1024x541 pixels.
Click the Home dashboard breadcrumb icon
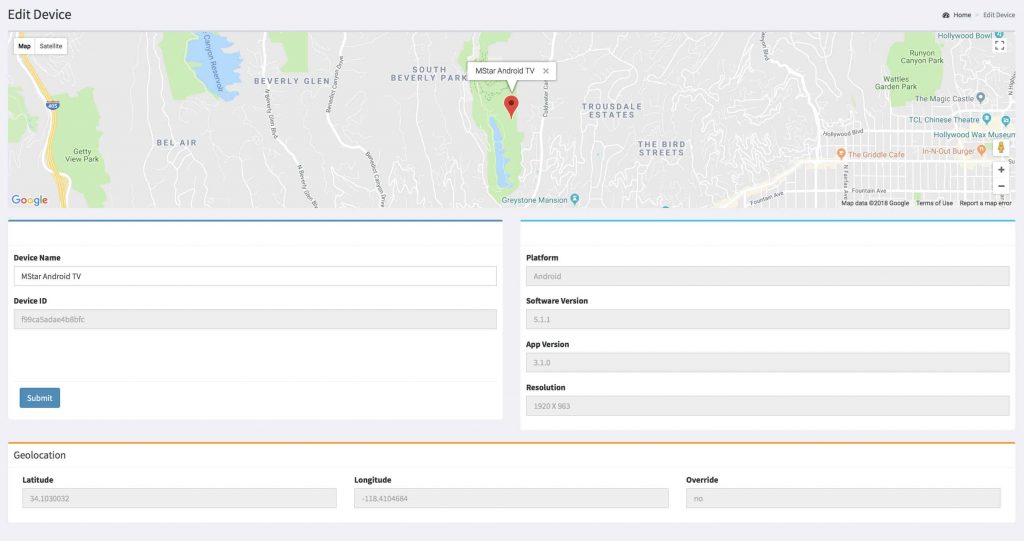pos(945,15)
